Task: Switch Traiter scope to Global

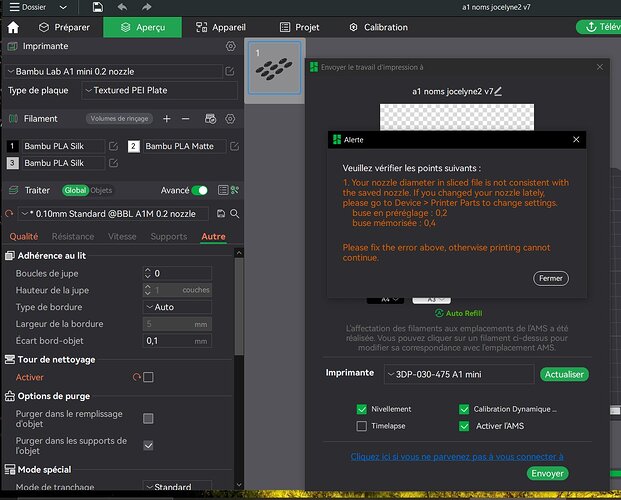Action: click(75, 190)
